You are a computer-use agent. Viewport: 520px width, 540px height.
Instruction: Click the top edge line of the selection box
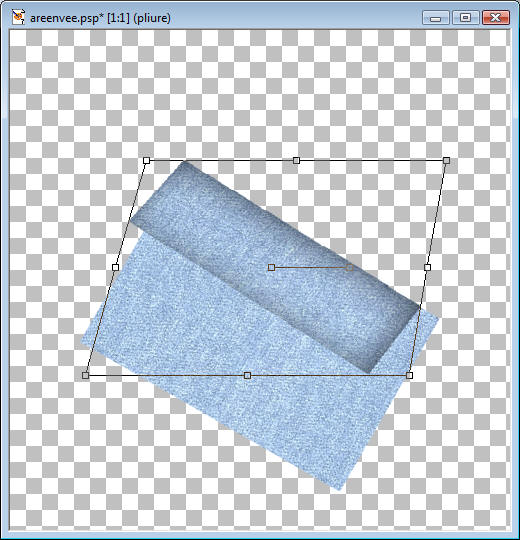point(220,160)
